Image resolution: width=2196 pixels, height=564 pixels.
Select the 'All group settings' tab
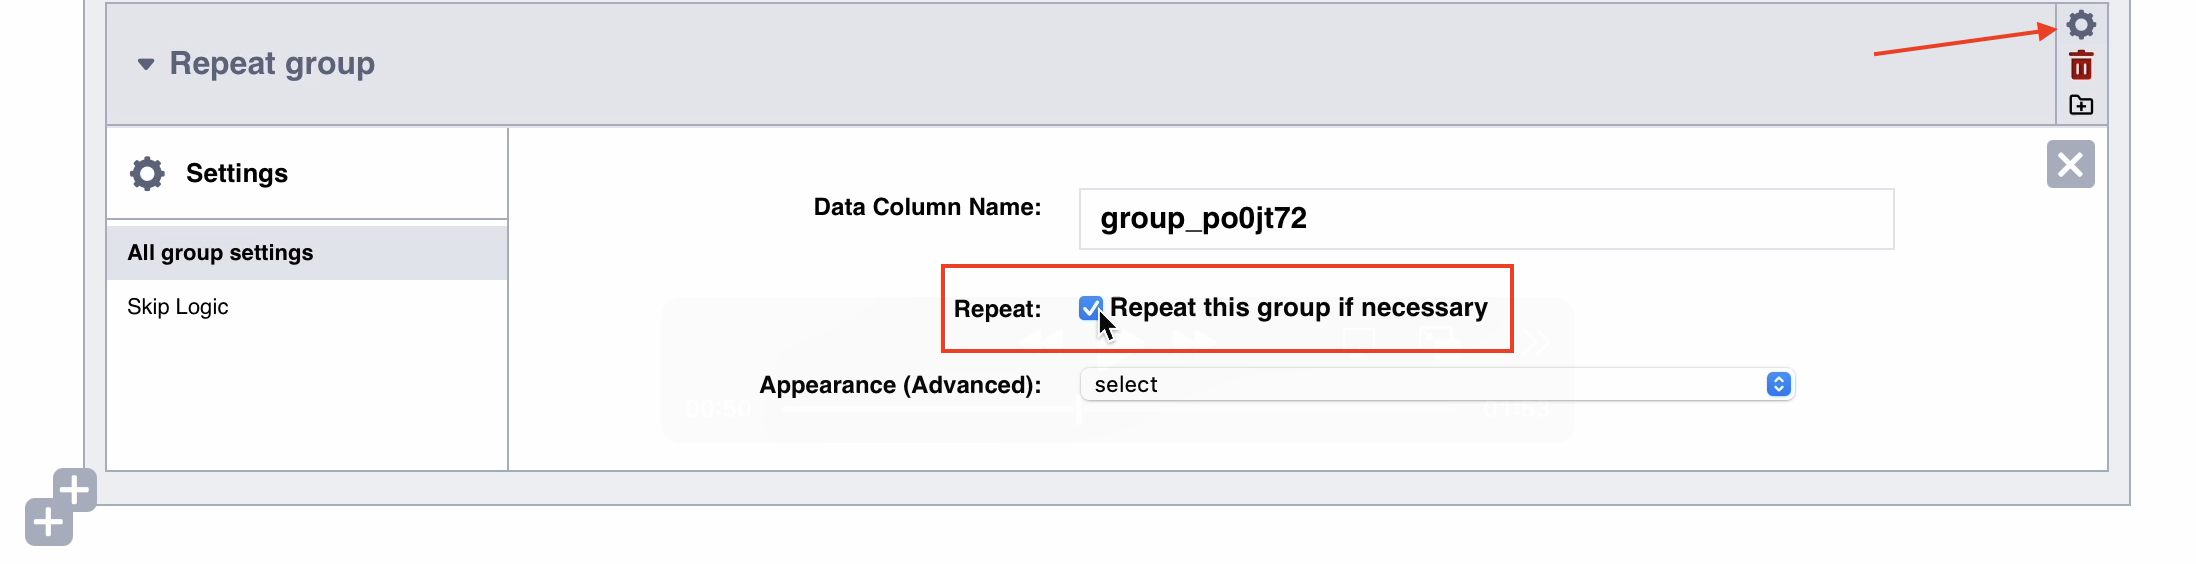220,253
